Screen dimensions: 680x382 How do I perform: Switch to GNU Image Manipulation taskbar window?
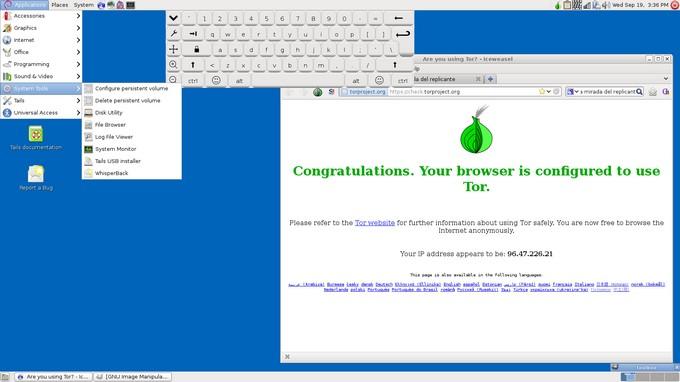(x=133, y=377)
